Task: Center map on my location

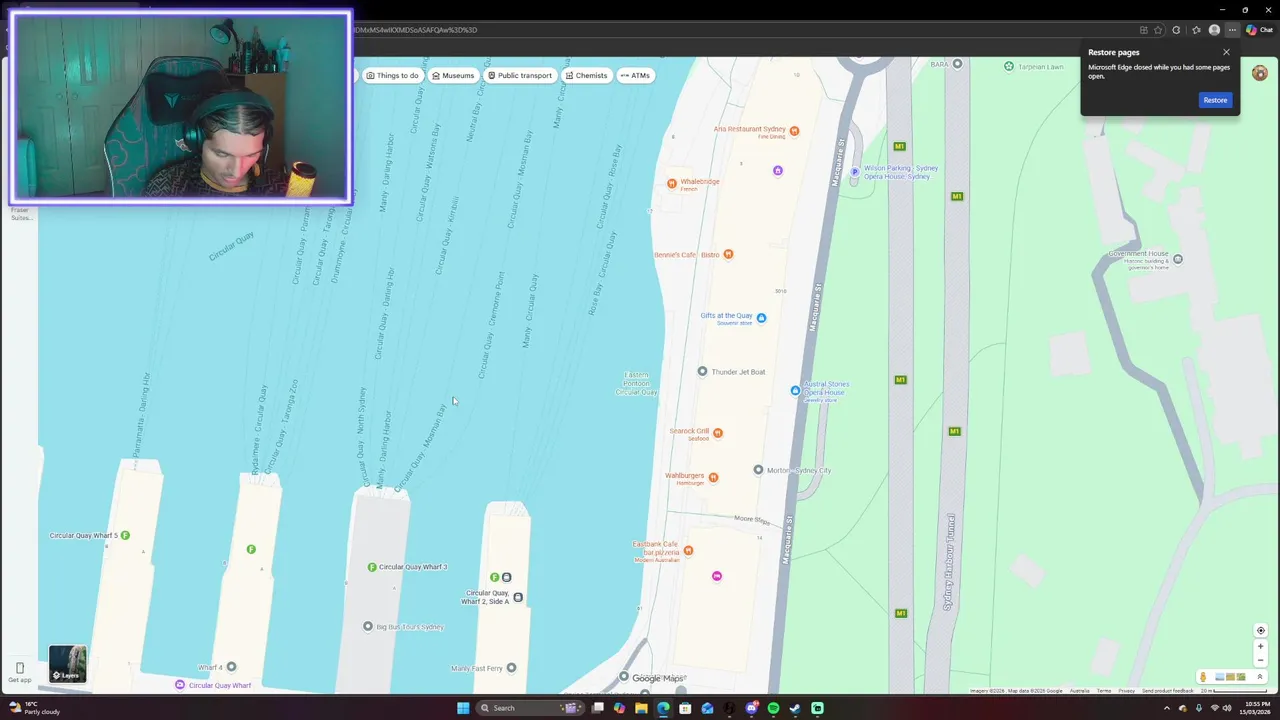Action: [1261, 630]
